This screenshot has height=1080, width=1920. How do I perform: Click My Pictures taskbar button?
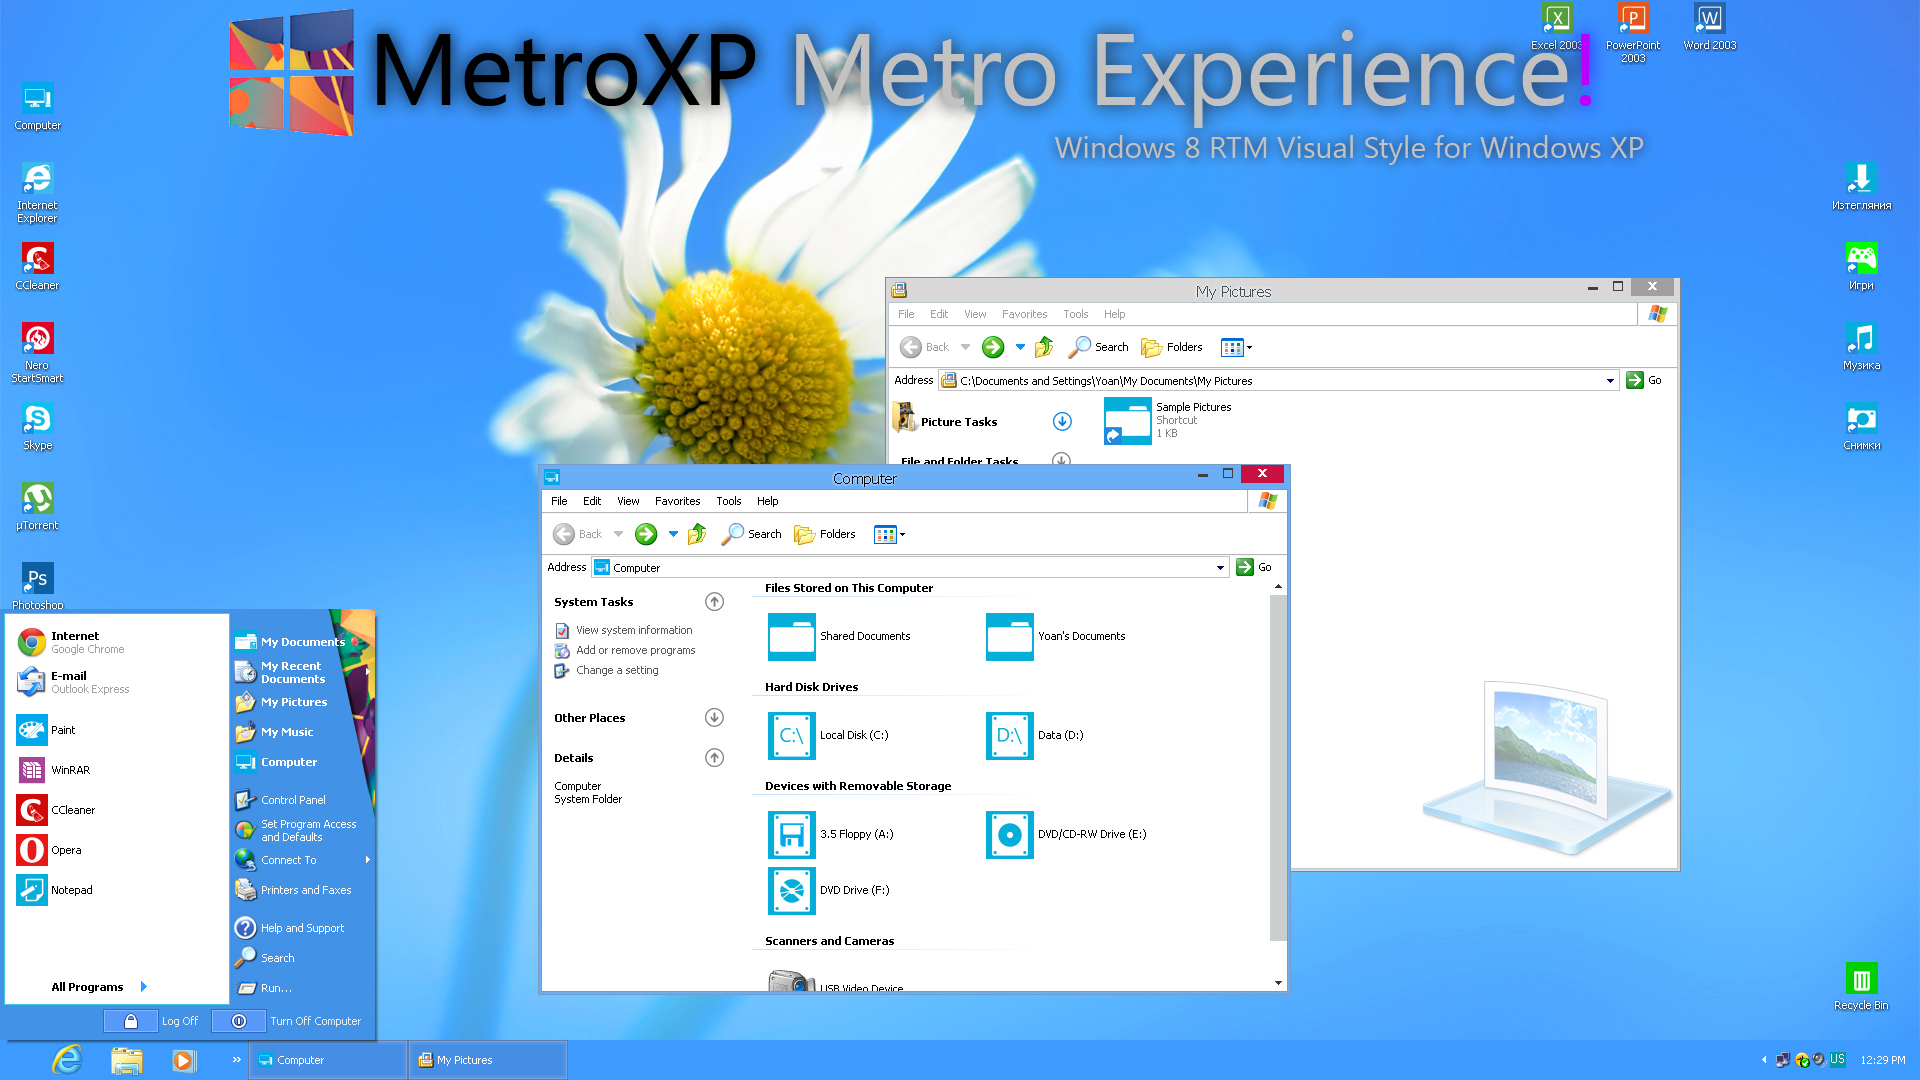(488, 1060)
